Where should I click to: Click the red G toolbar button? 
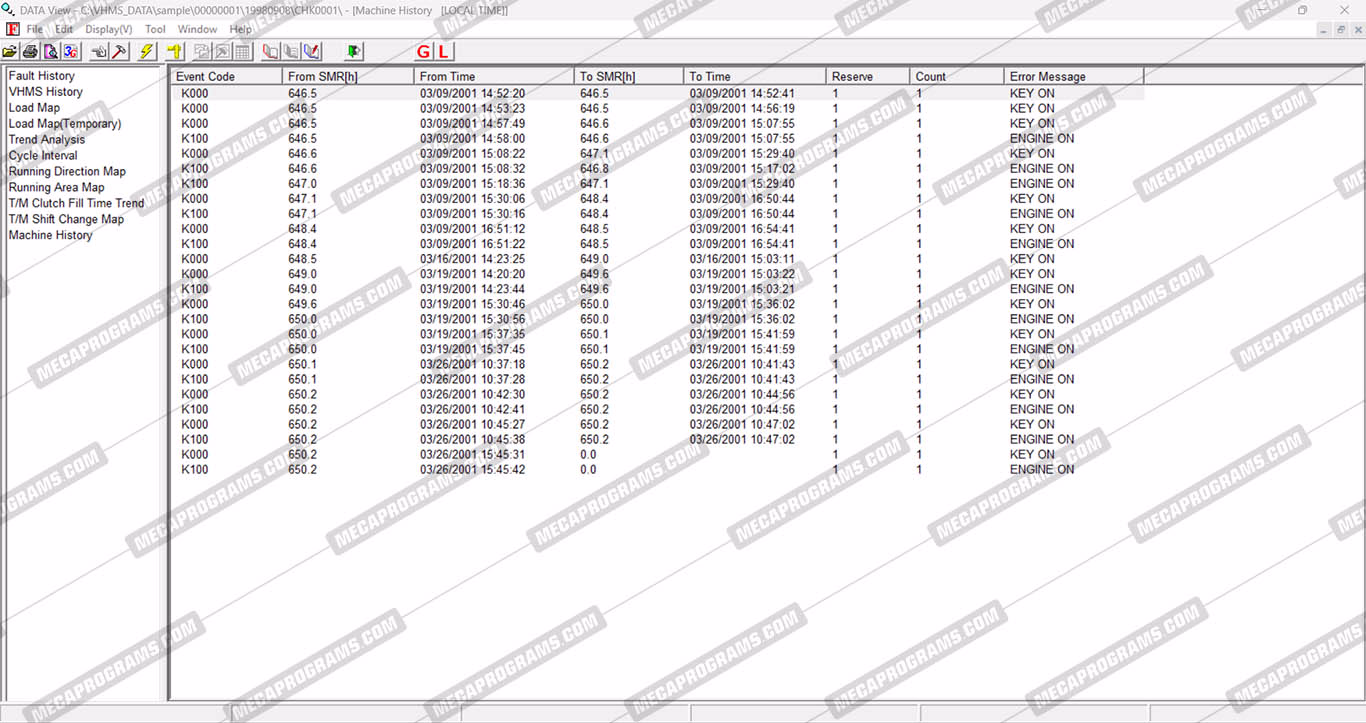tap(423, 51)
